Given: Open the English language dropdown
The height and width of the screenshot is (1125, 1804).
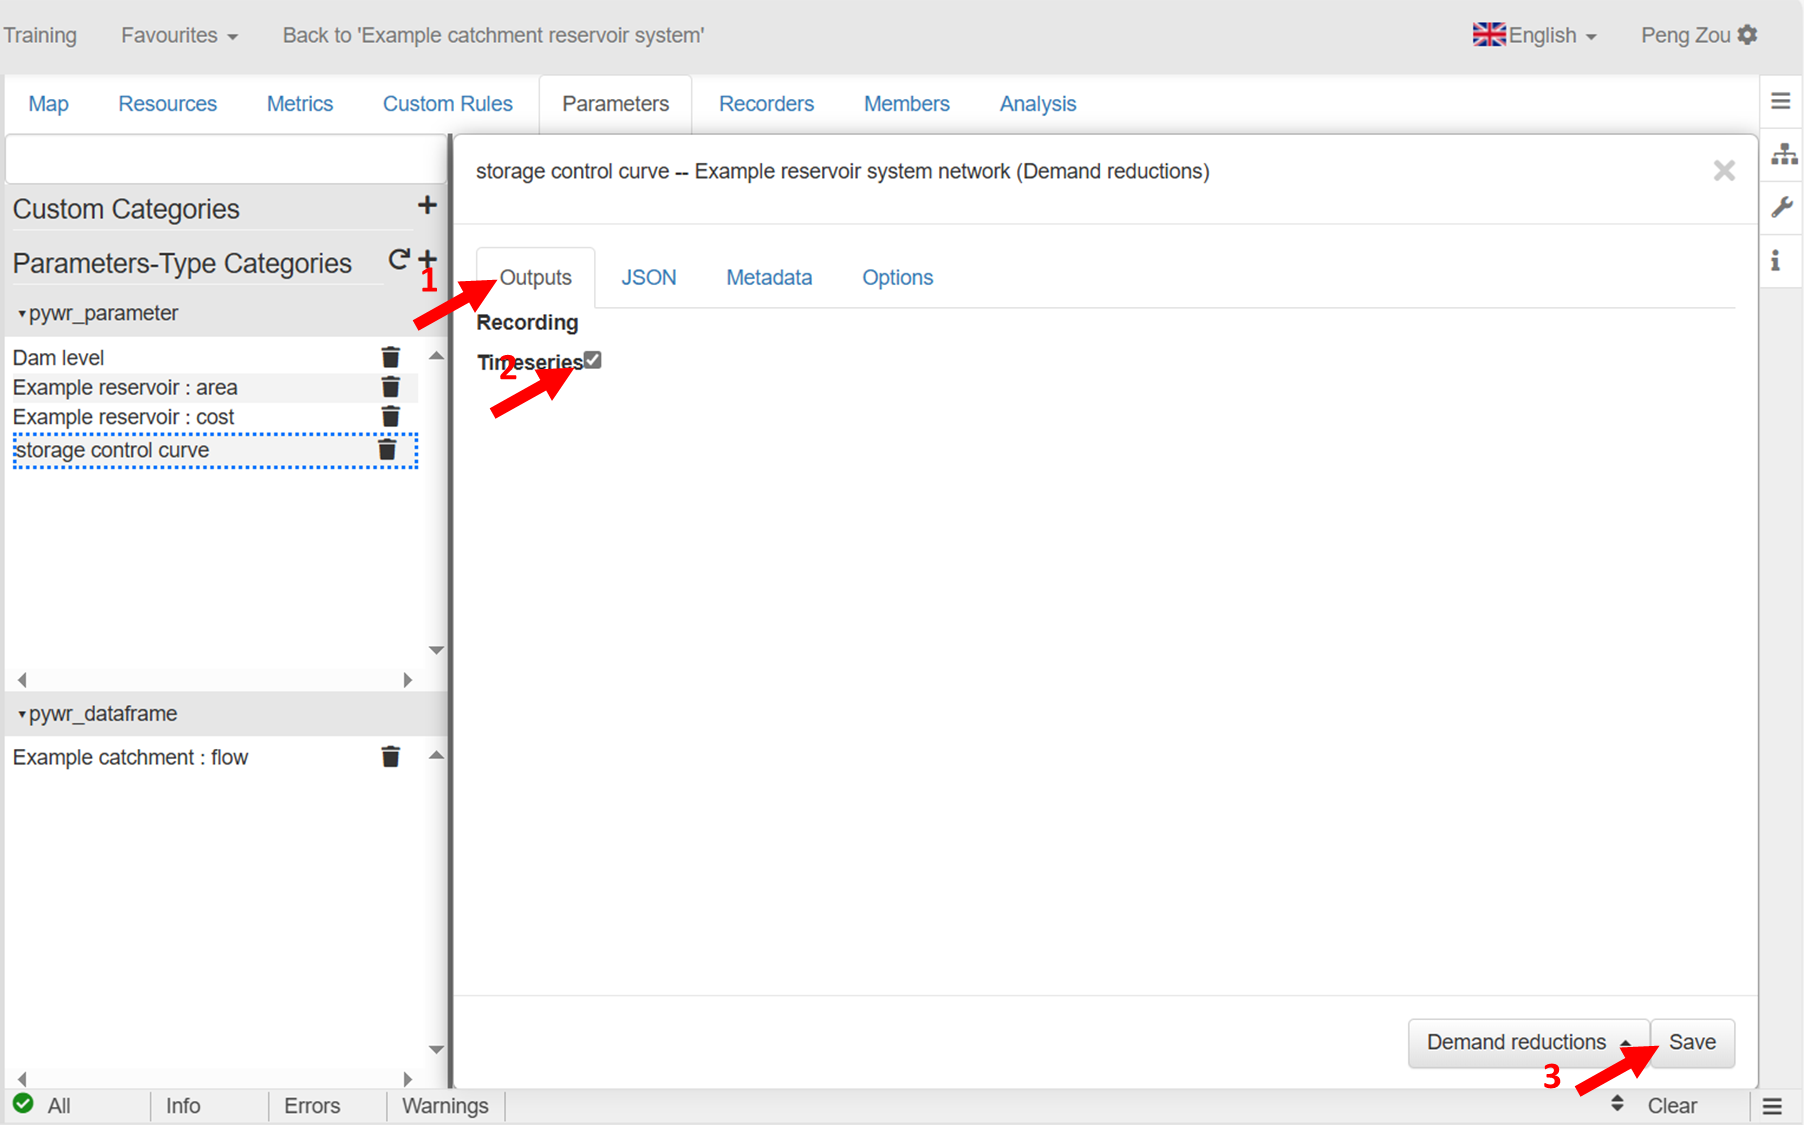Looking at the screenshot, I should click(x=1535, y=35).
